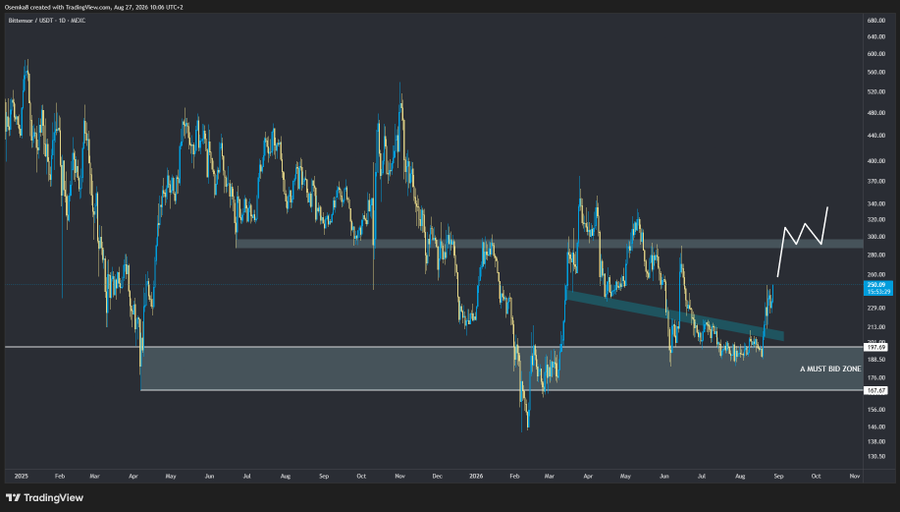Click the Dec label on time axis

coord(437,476)
